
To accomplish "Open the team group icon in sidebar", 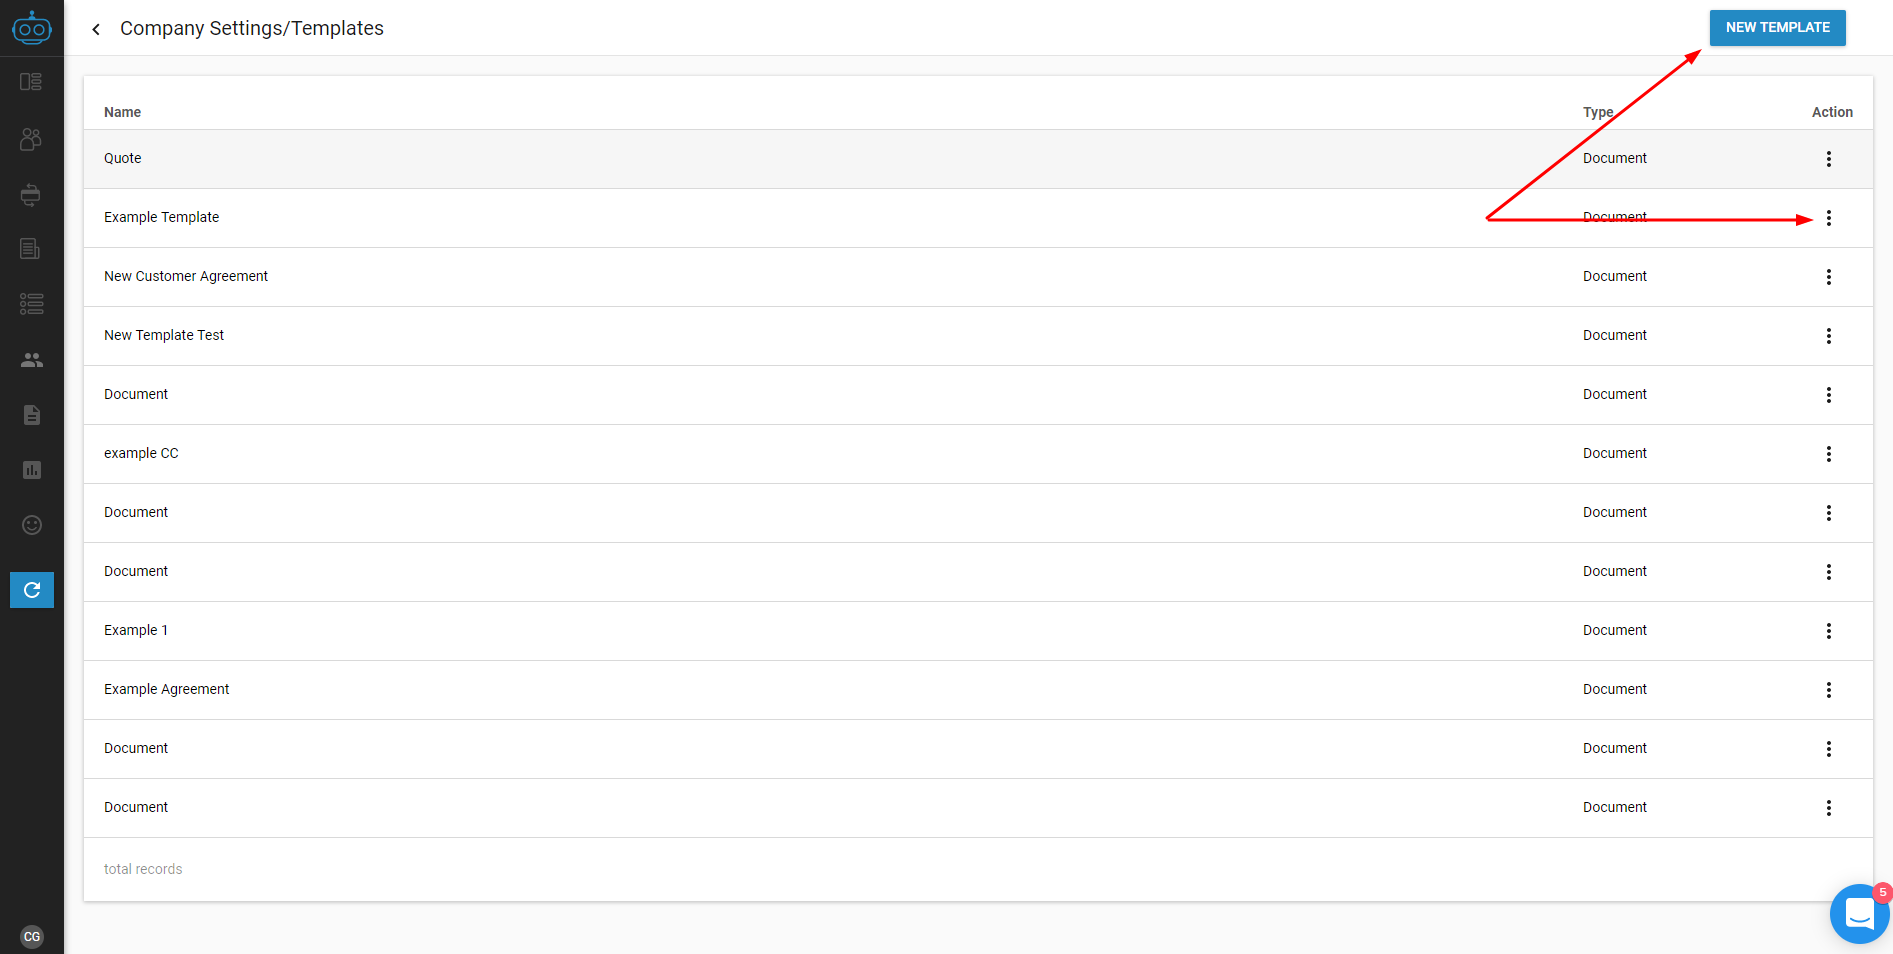I will [32, 360].
